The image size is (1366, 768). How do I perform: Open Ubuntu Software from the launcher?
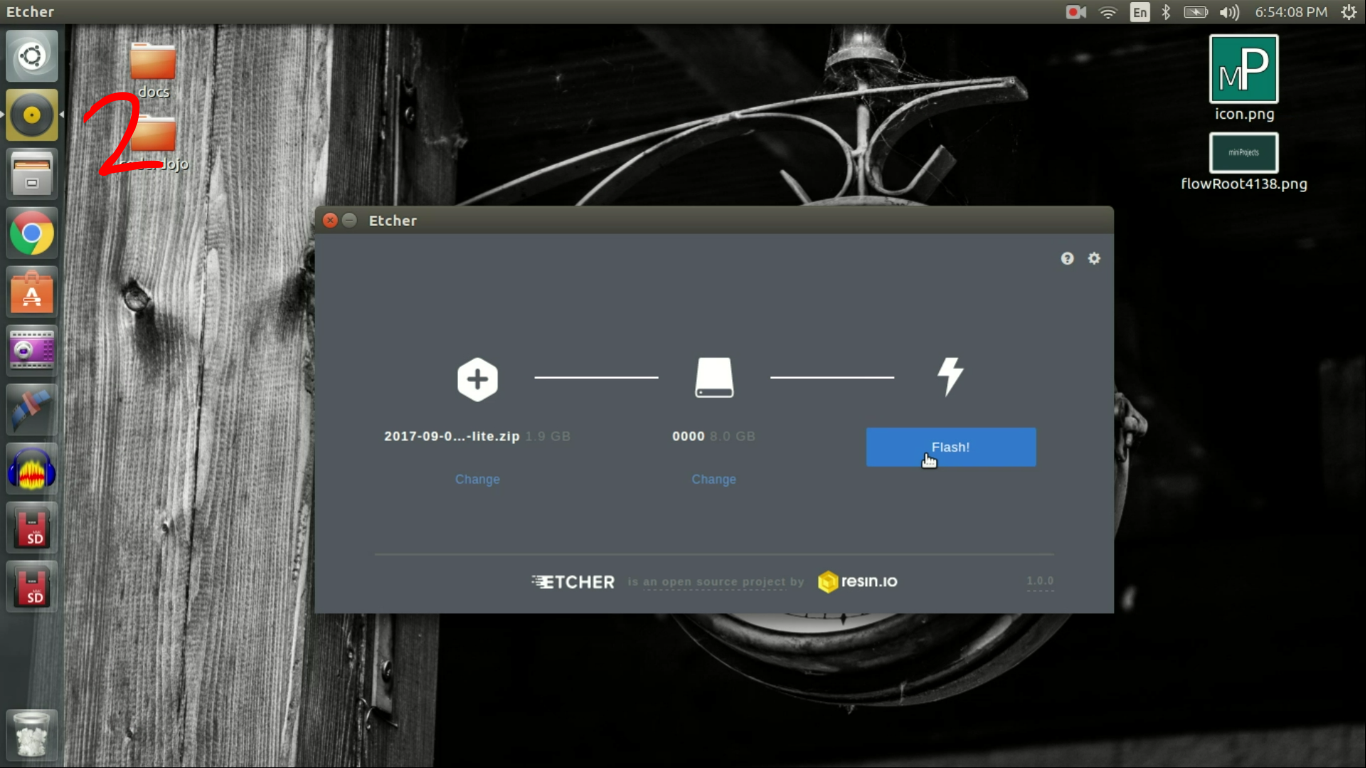32,292
